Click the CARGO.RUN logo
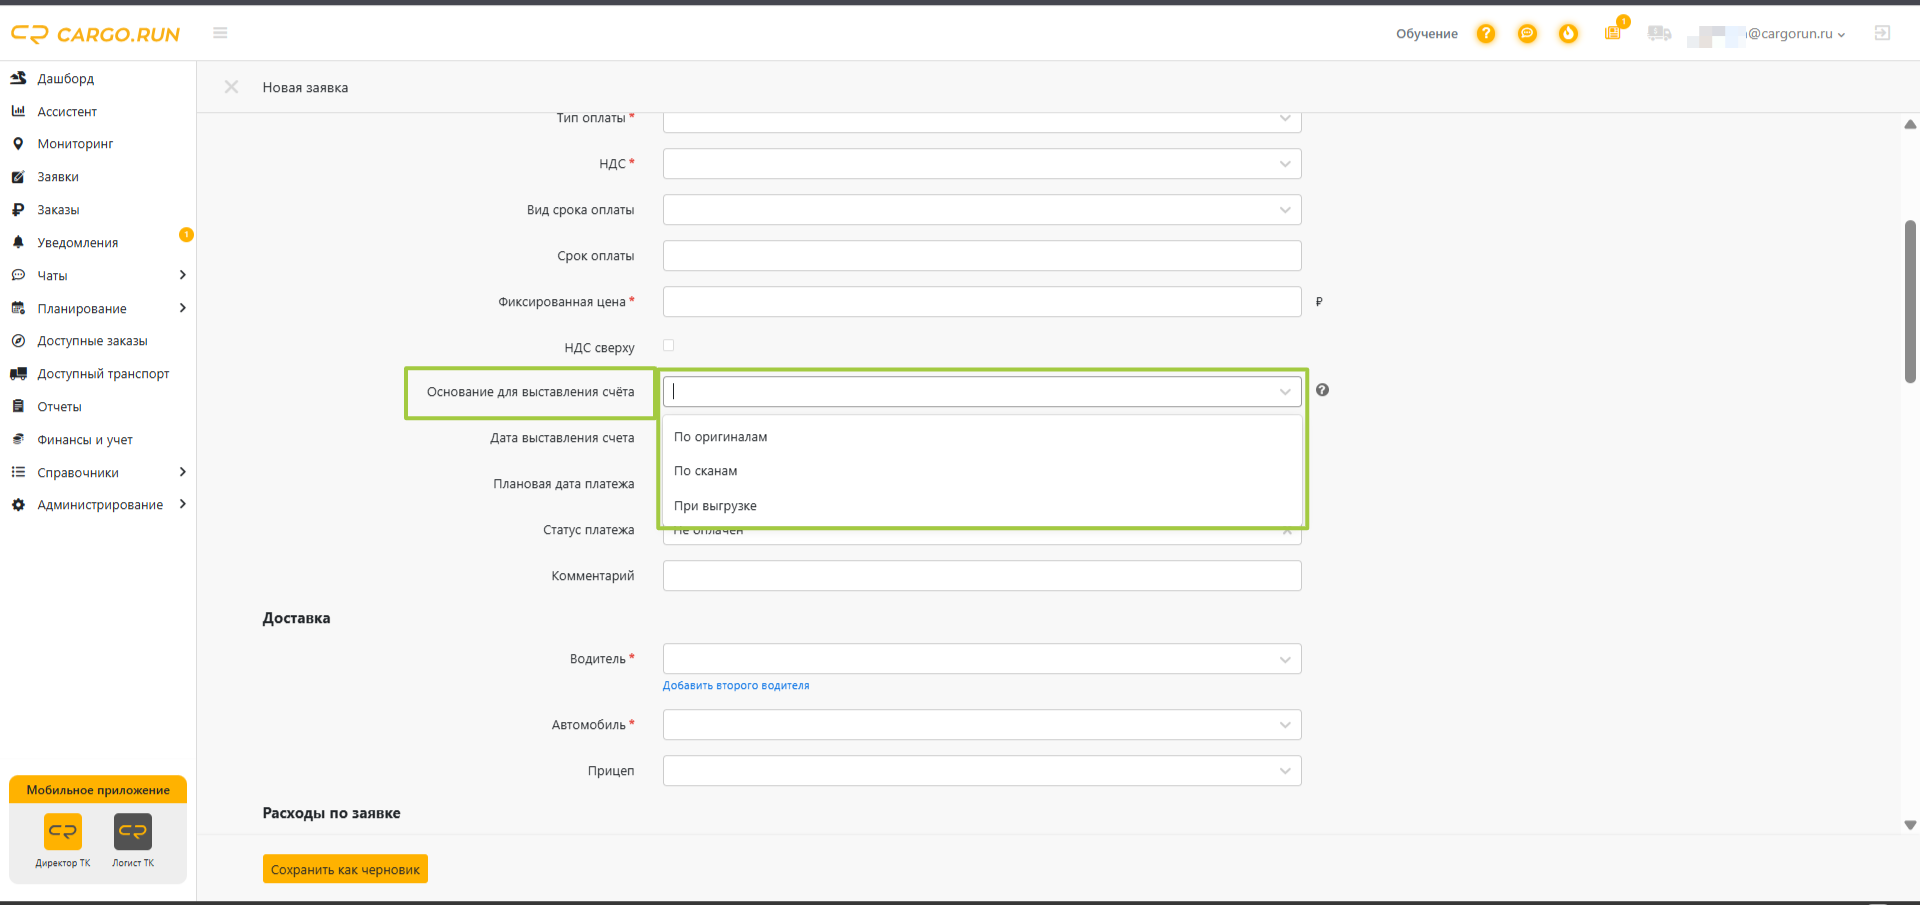The image size is (1920, 905). click(95, 34)
